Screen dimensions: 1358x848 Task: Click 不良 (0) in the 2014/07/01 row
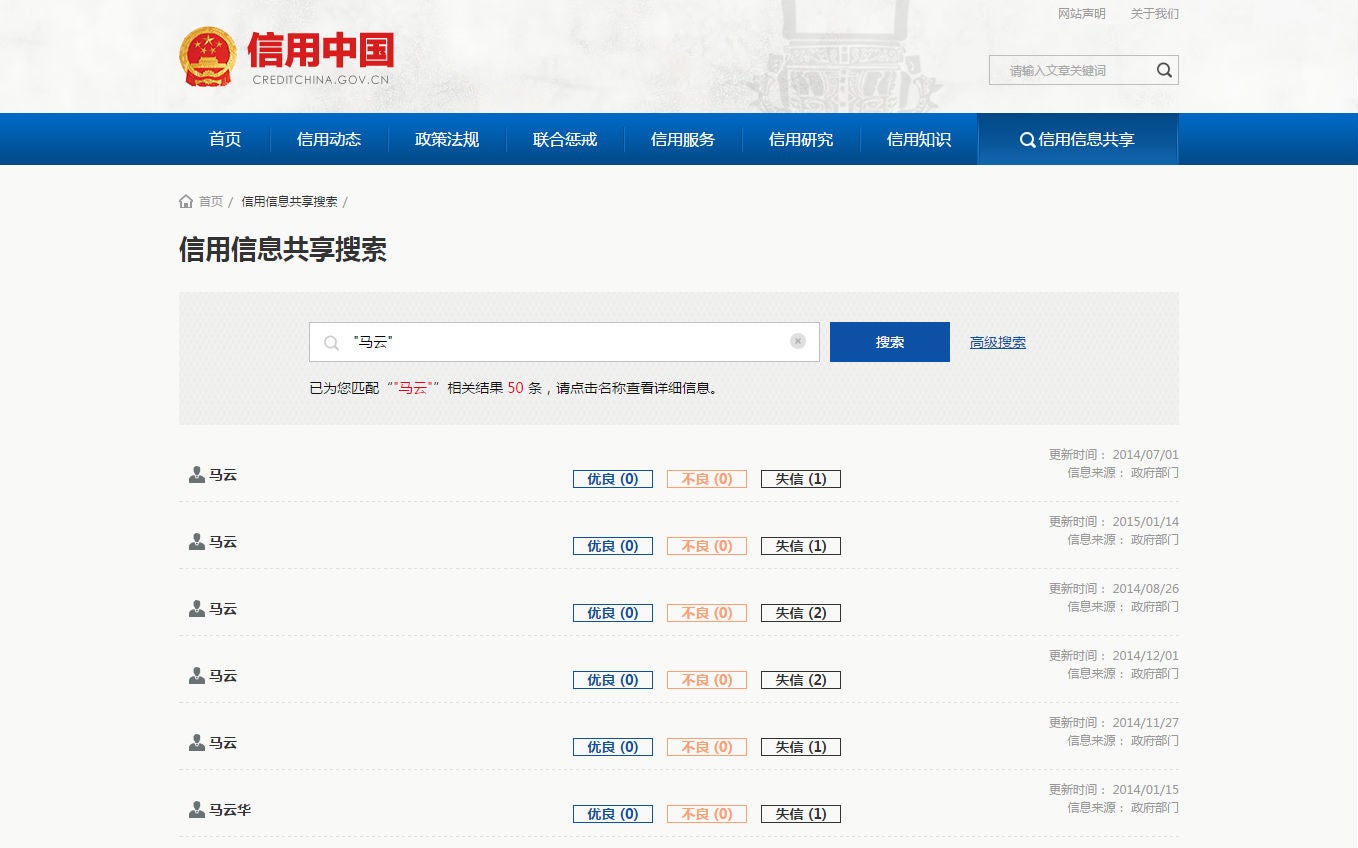pyautogui.click(x=707, y=479)
